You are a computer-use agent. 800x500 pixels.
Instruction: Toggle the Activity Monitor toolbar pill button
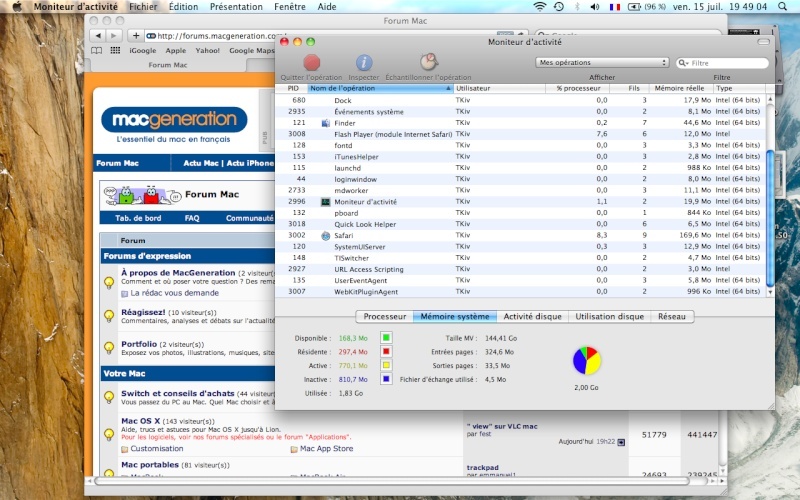pyautogui.click(x=764, y=42)
